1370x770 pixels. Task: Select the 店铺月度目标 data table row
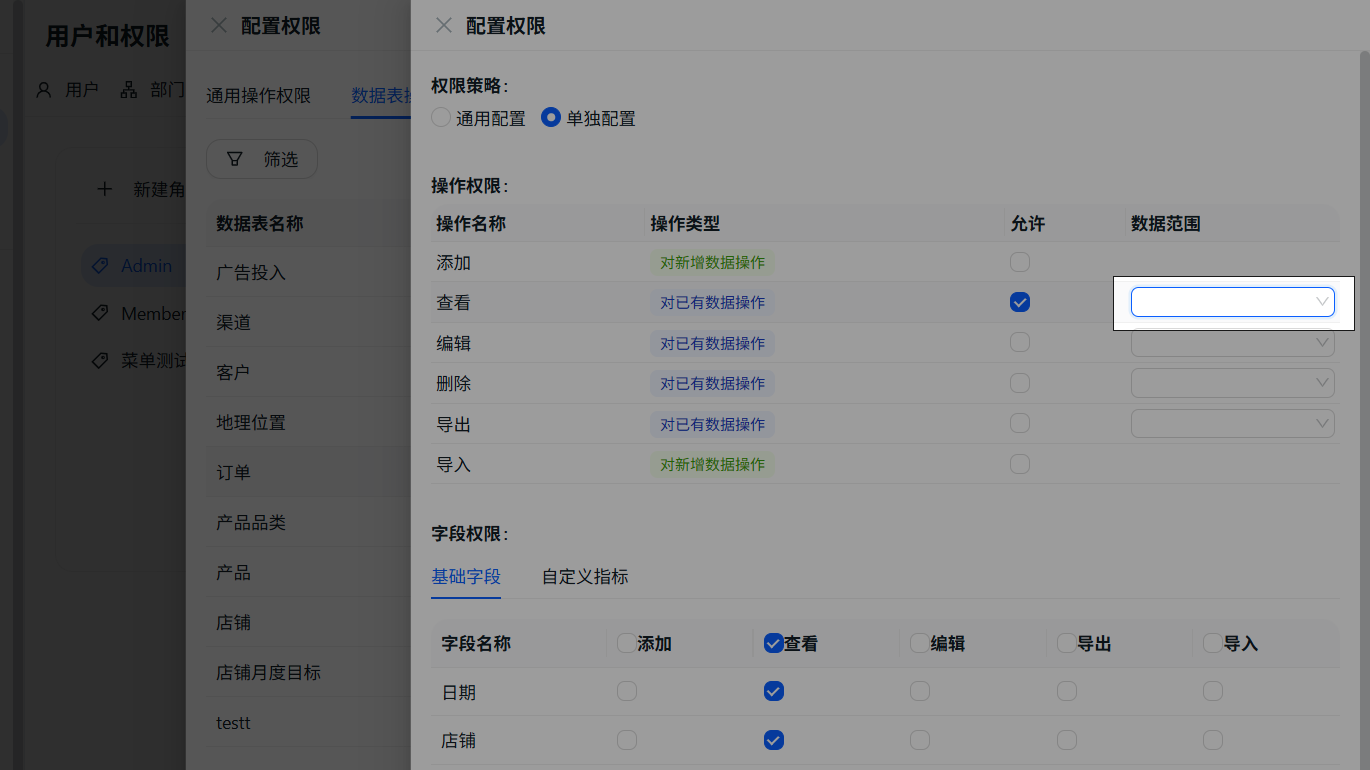click(x=308, y=672)
